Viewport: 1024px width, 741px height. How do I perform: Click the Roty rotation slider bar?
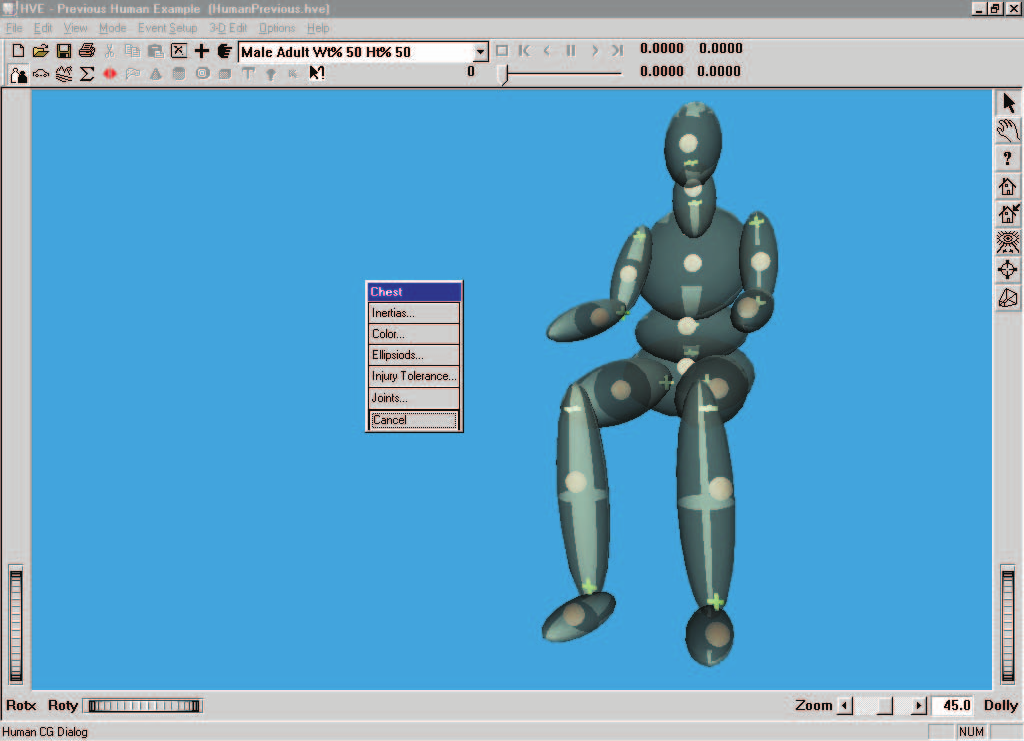click(144, 706)
